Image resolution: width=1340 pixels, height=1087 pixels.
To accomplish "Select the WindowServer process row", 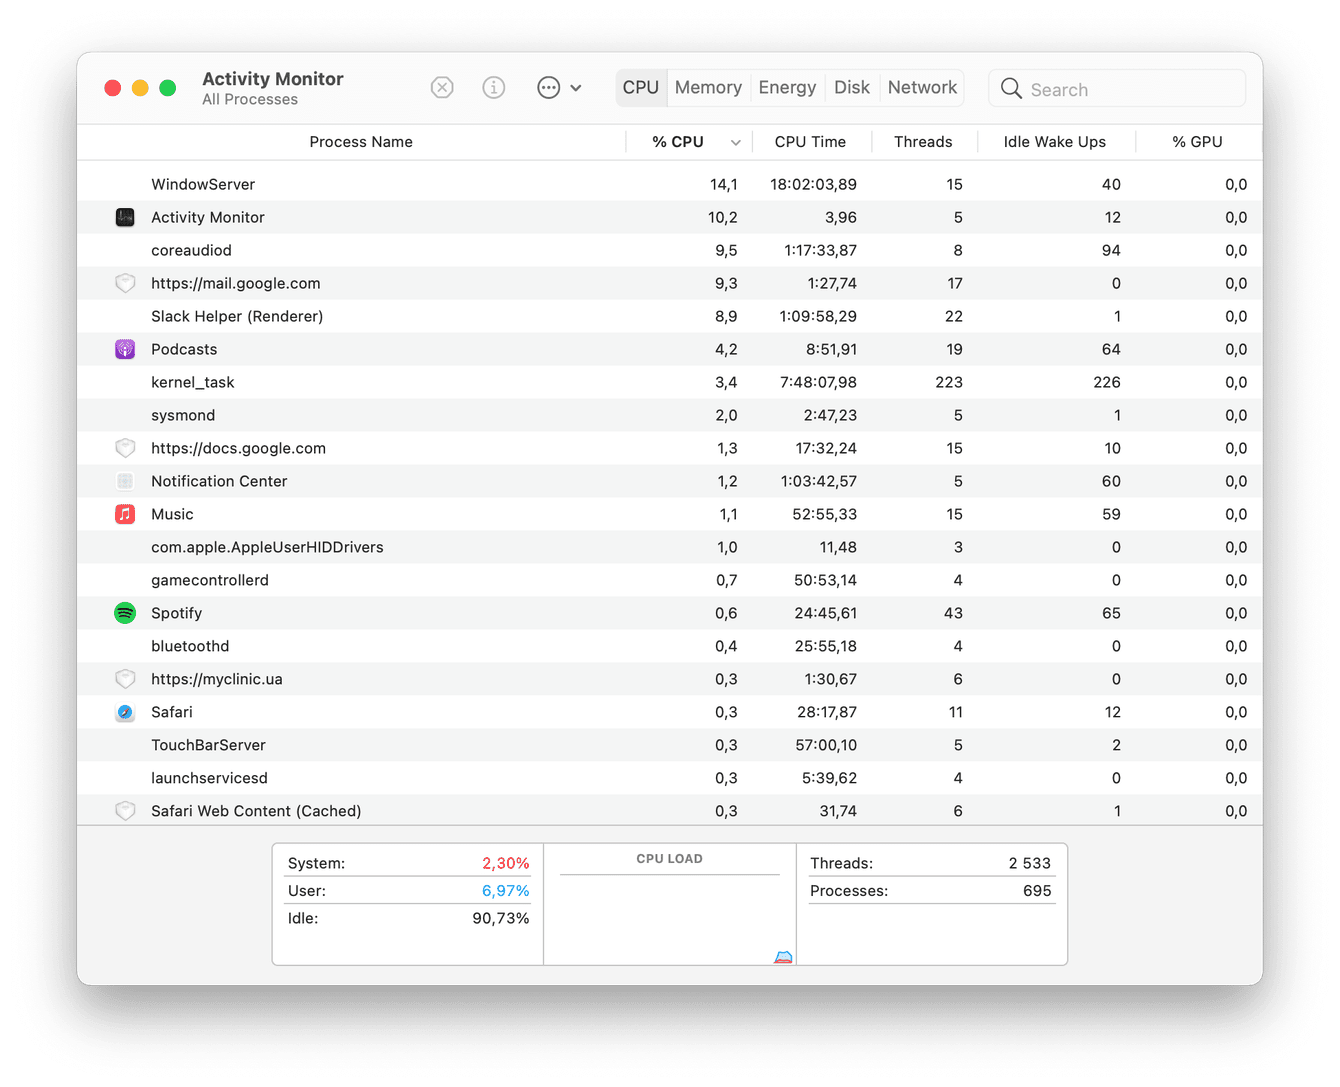I will pyautogui.click(x=670, y=184).
